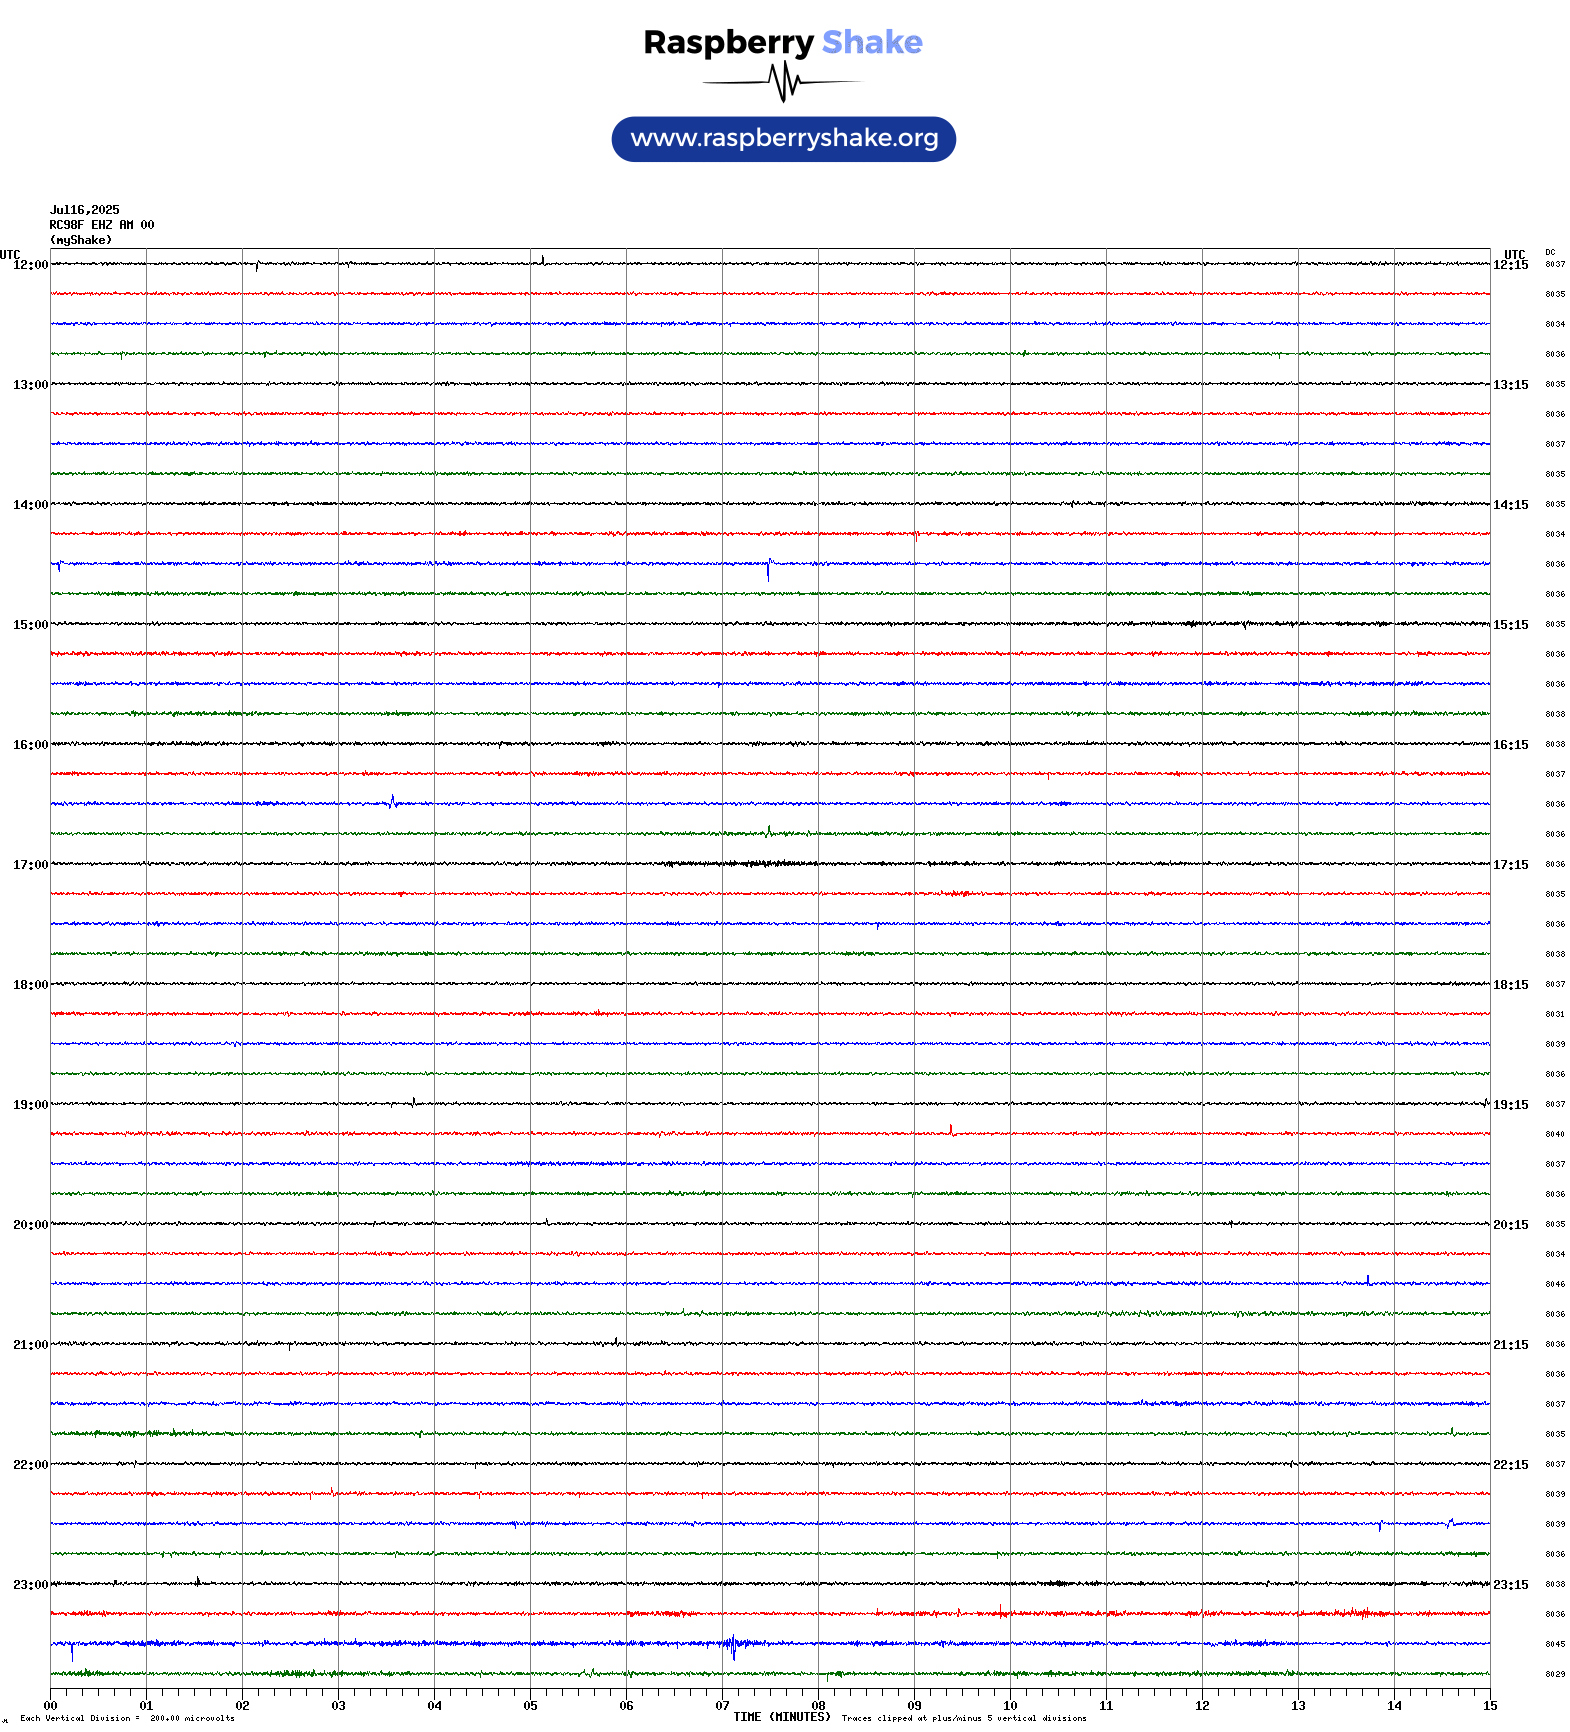Screen dimensions: 1570x1732
Task: Click the Traces clipped at plus/minus note
Action: click(964, 1719)
